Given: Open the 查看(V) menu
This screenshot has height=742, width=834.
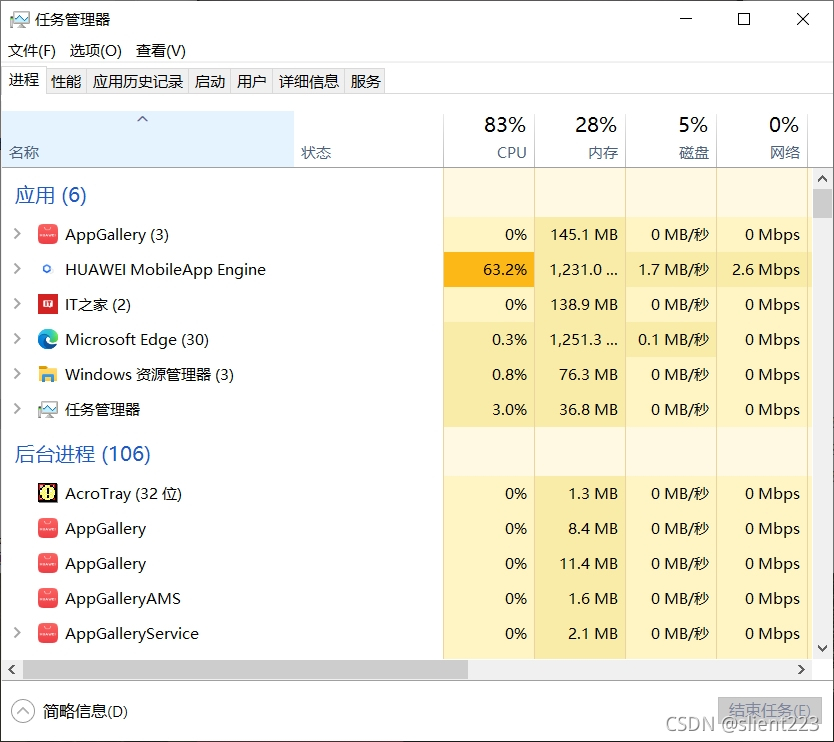Looking at the screenshot, I should (161, 51).
